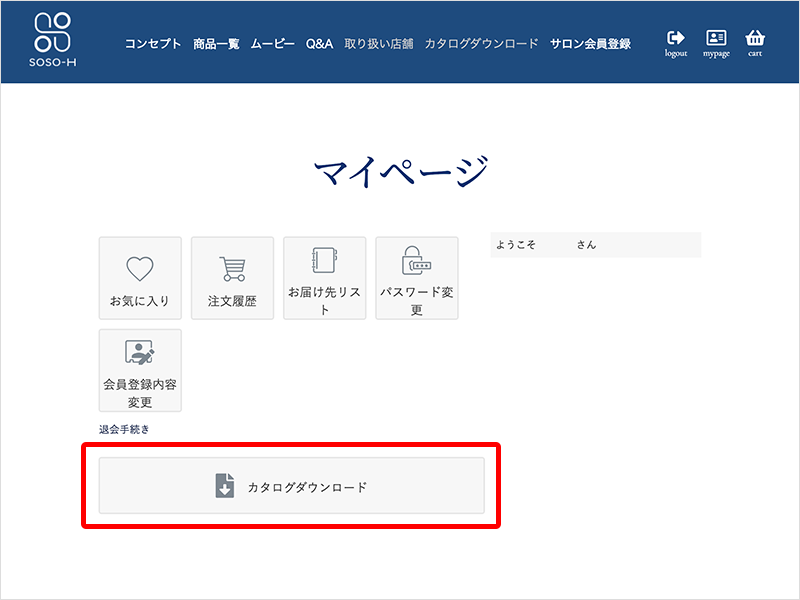Open the Q&A page from the menu
Image resolution: width=800 pixels, height=600 pixels.
coord(318,43)
